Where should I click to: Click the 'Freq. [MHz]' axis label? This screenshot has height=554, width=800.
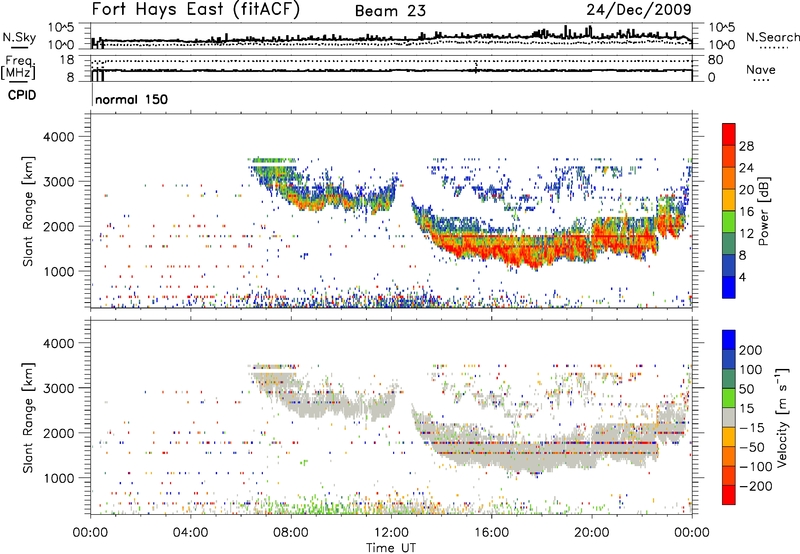(18, 67)
